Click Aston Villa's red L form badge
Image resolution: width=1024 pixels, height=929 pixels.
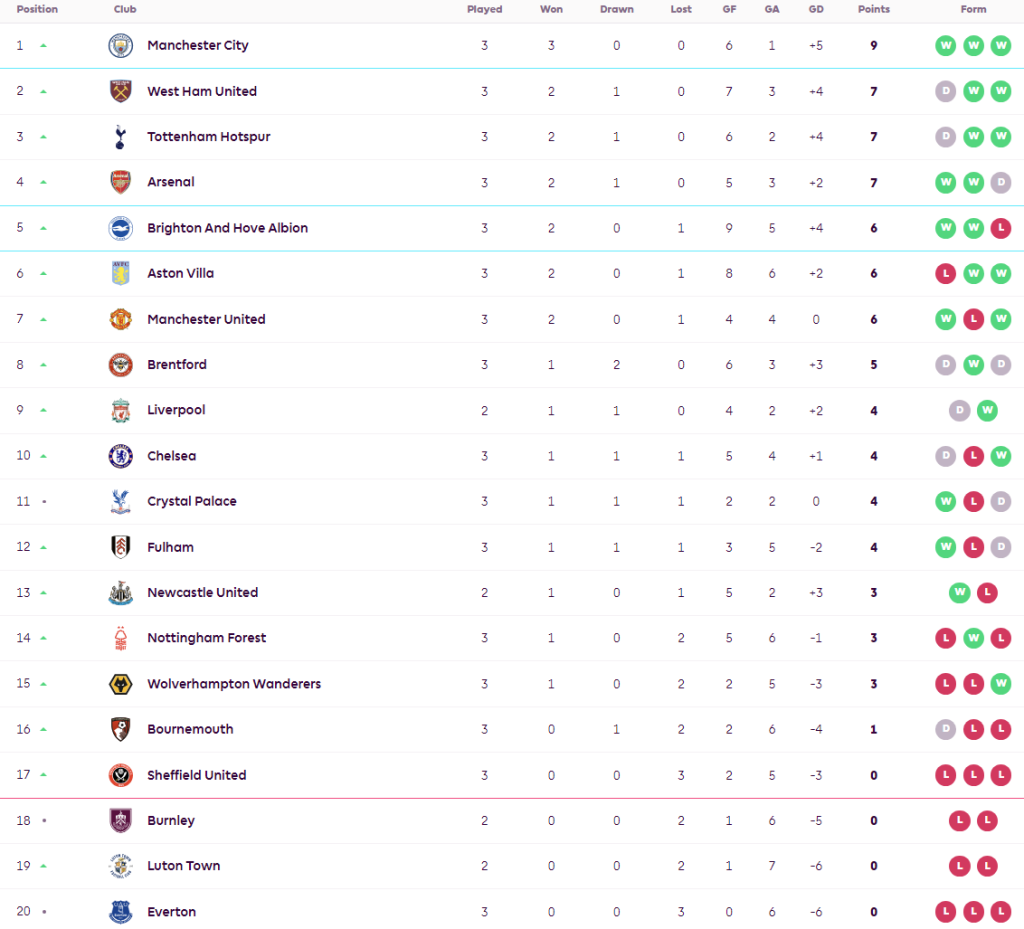pos(945,273)
